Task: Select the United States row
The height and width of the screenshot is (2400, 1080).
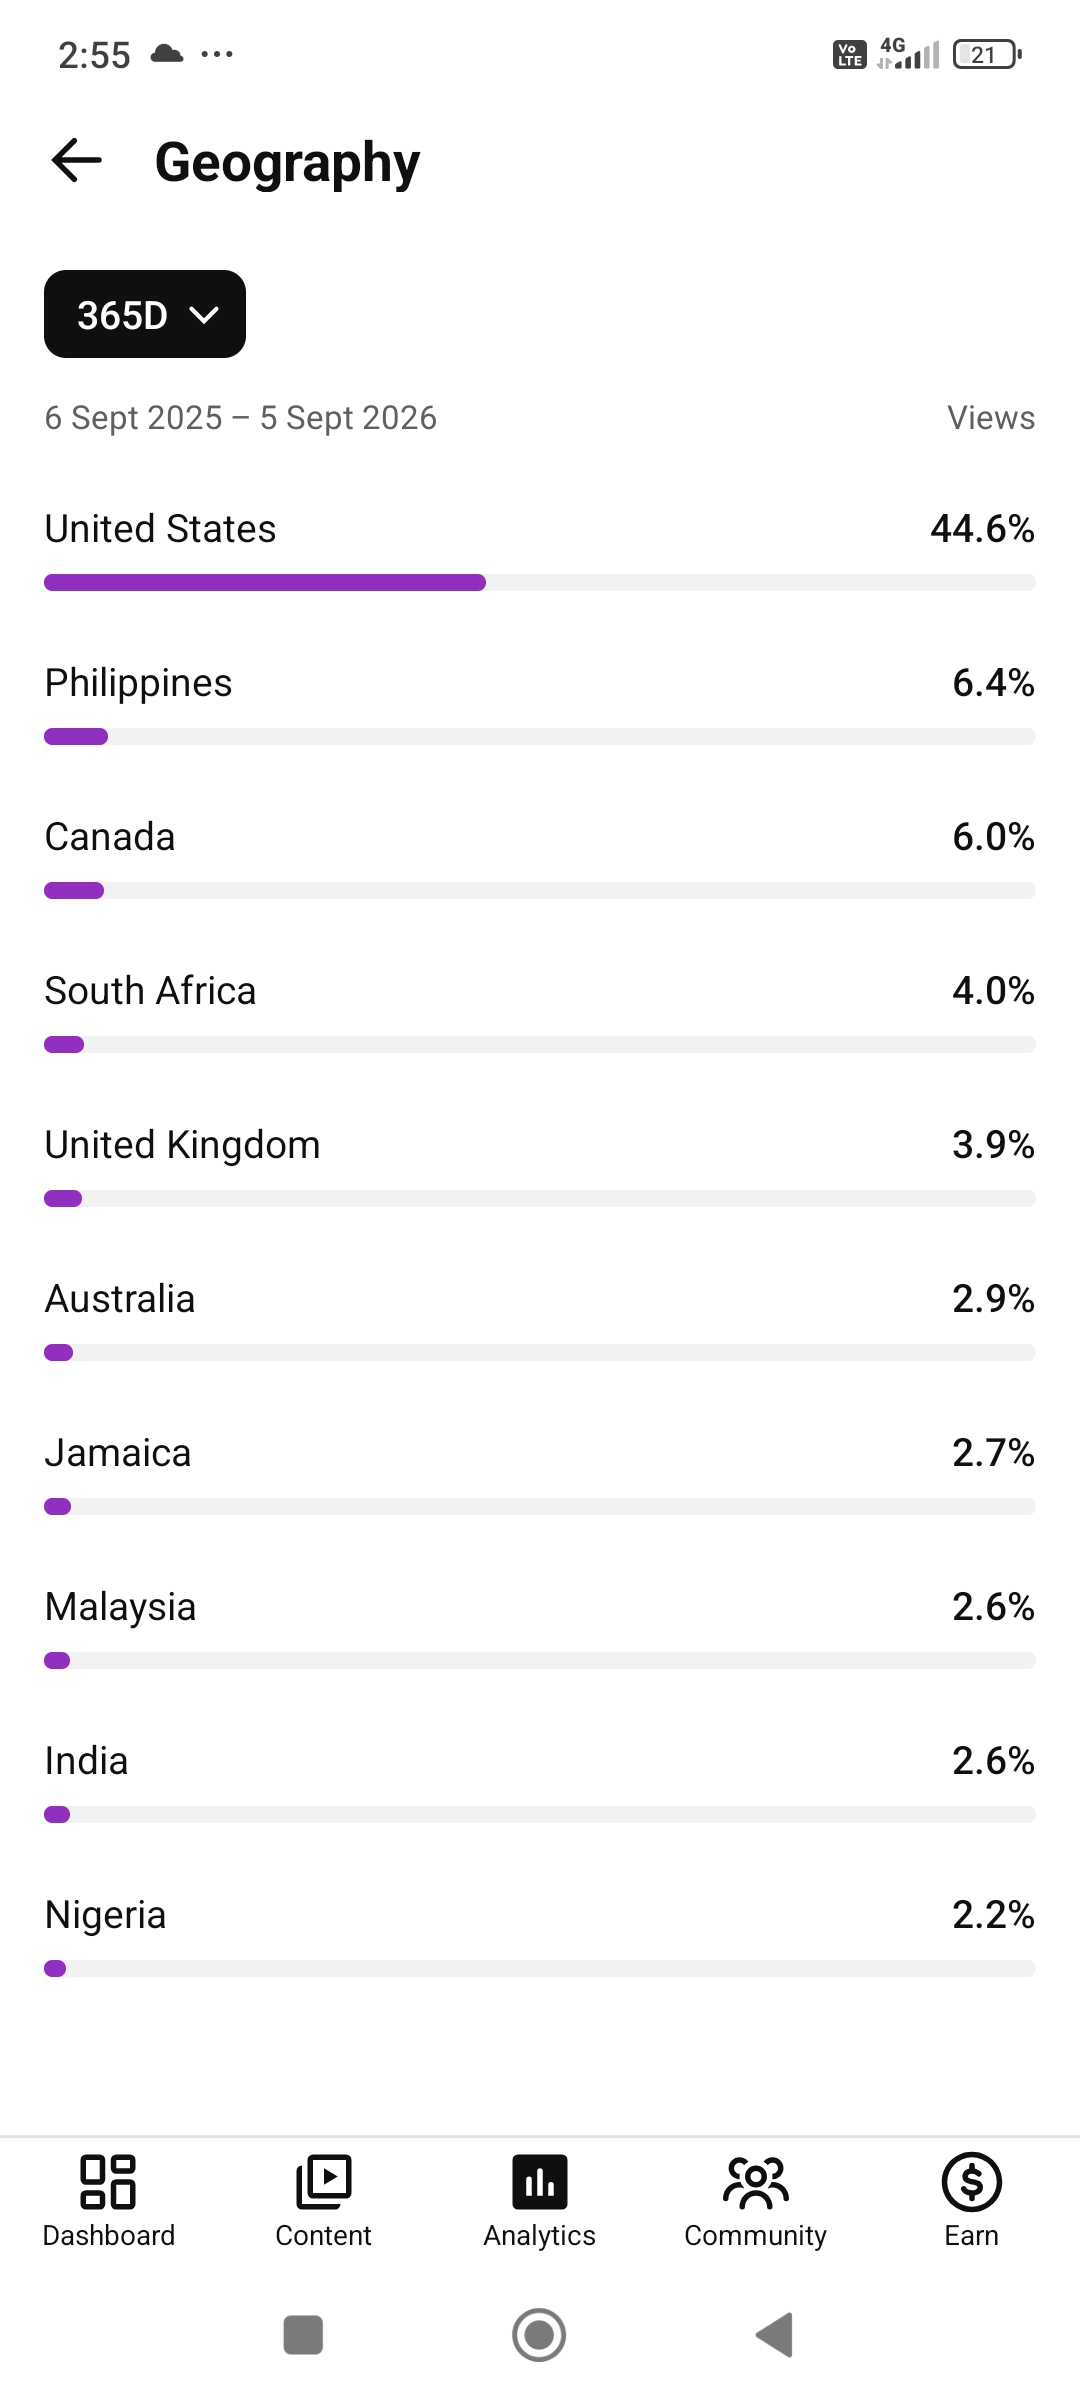Action: [540, 550]
